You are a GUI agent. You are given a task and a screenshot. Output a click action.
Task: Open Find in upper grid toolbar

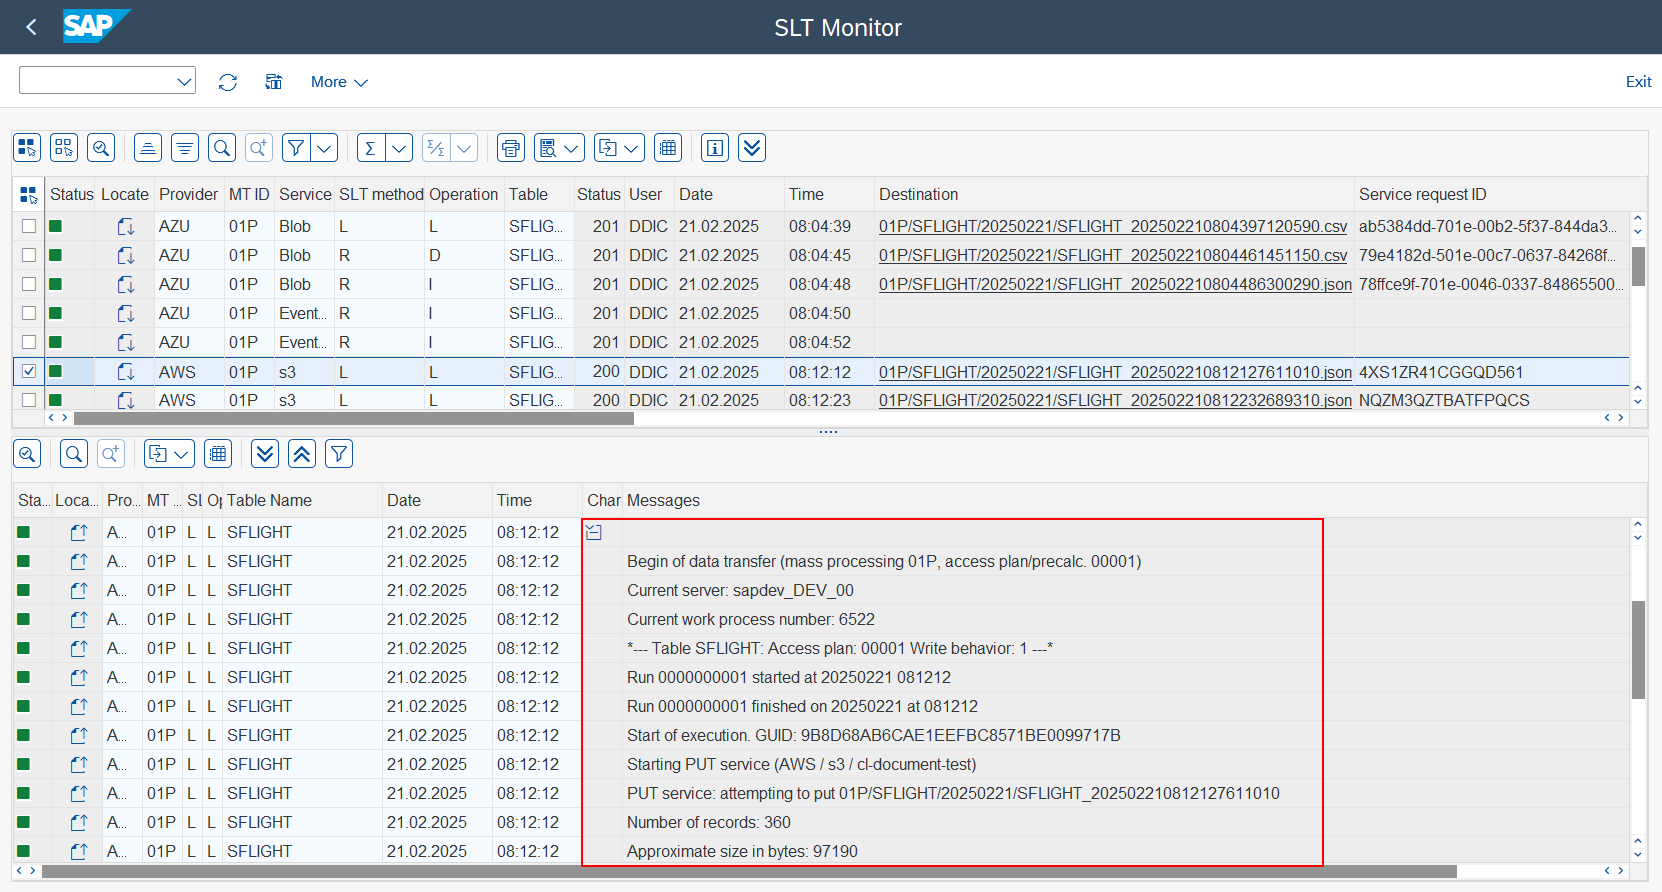222,148
